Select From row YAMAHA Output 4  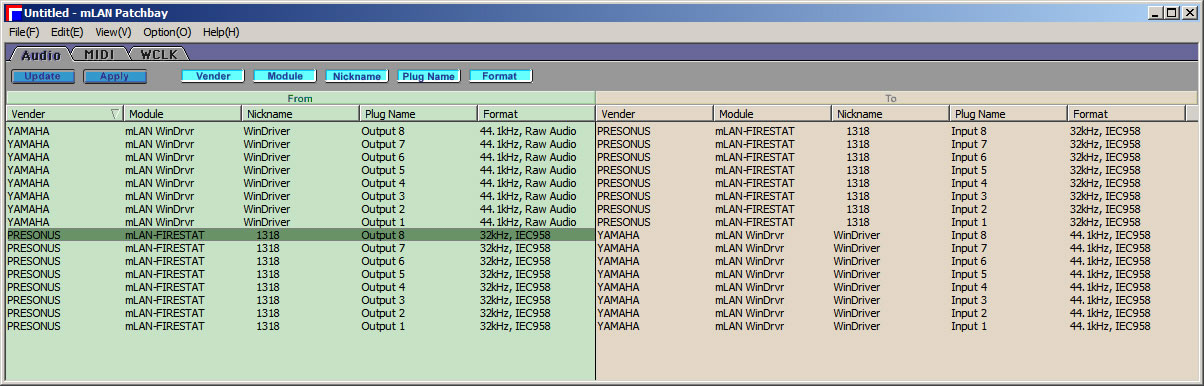click(x=300, y=183)
